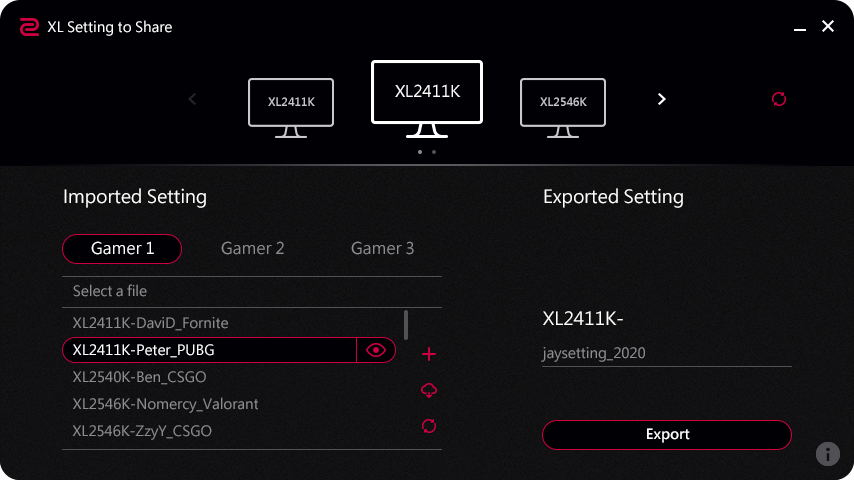Screen dimensions: 854x480
Task: Switch to the Gamer 3 tab
Action: tap(382, 248)
